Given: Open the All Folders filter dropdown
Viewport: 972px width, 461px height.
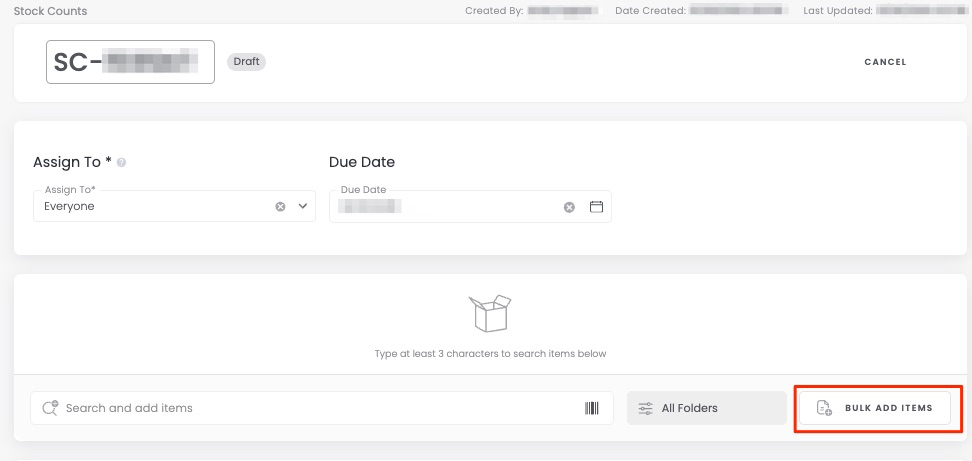Looking at the screenshot, I should (707, 408).
